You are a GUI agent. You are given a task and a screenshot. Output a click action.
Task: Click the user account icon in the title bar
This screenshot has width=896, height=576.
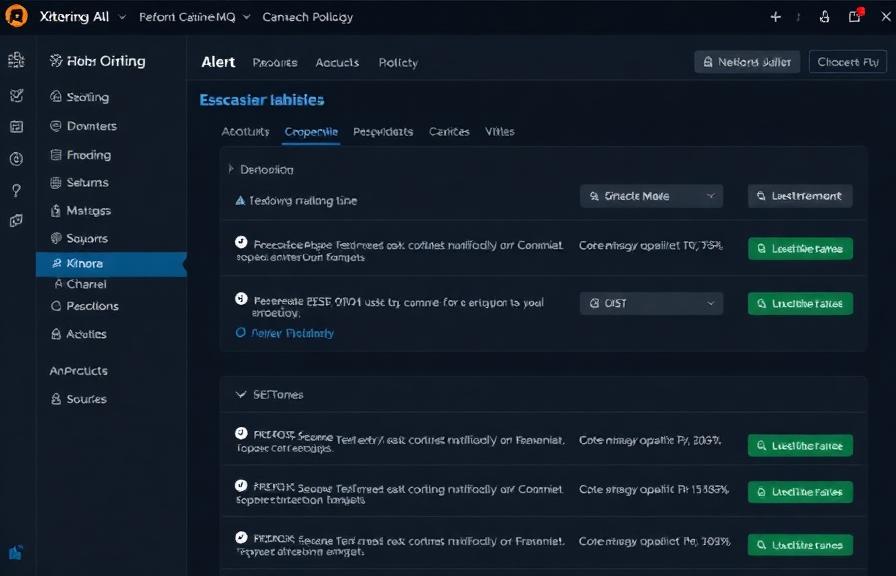tap(824, 17)
